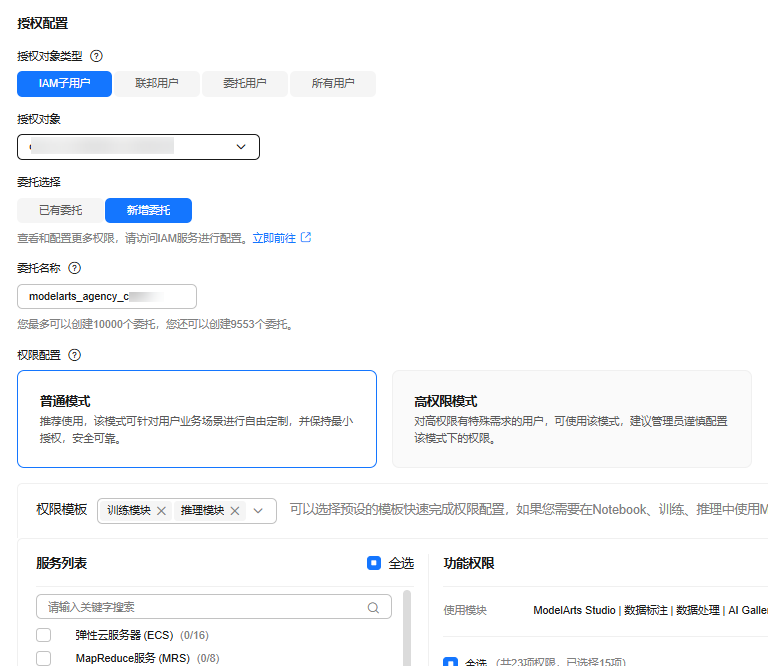Open the 立即前往 link

[274, 238]
